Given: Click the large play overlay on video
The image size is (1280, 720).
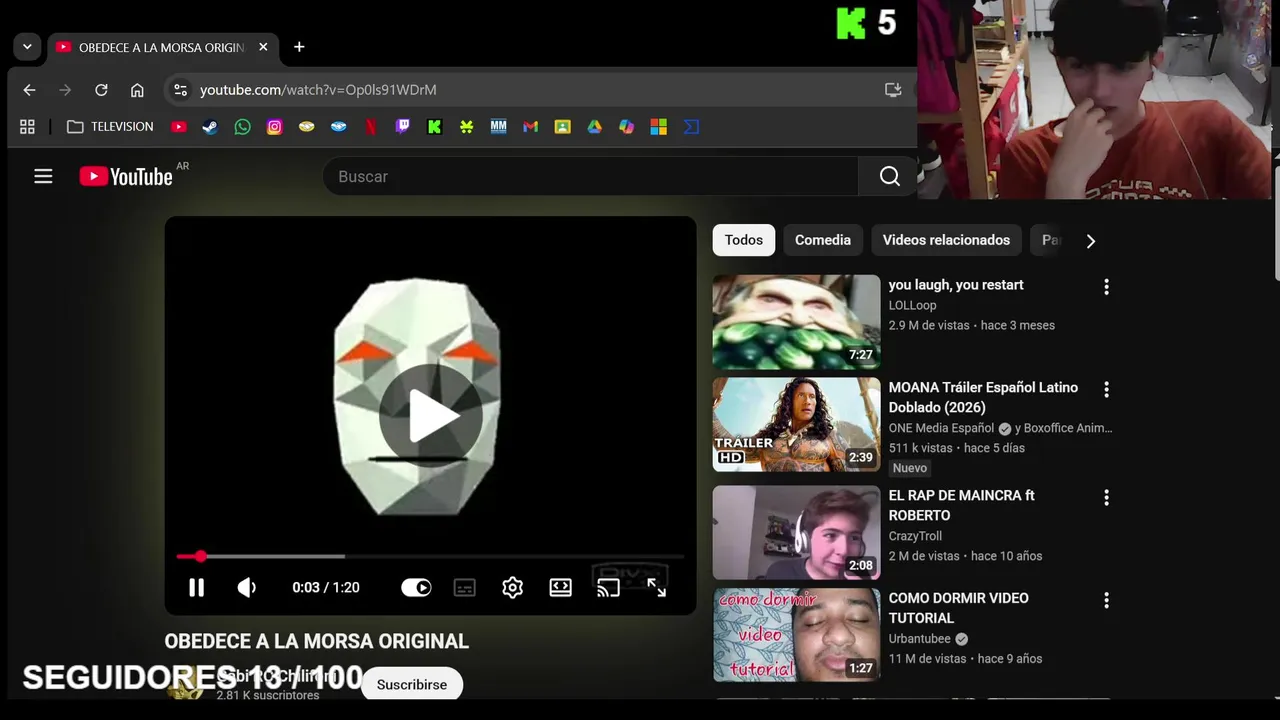Looking at the screenshot, I should coord(431,416).
